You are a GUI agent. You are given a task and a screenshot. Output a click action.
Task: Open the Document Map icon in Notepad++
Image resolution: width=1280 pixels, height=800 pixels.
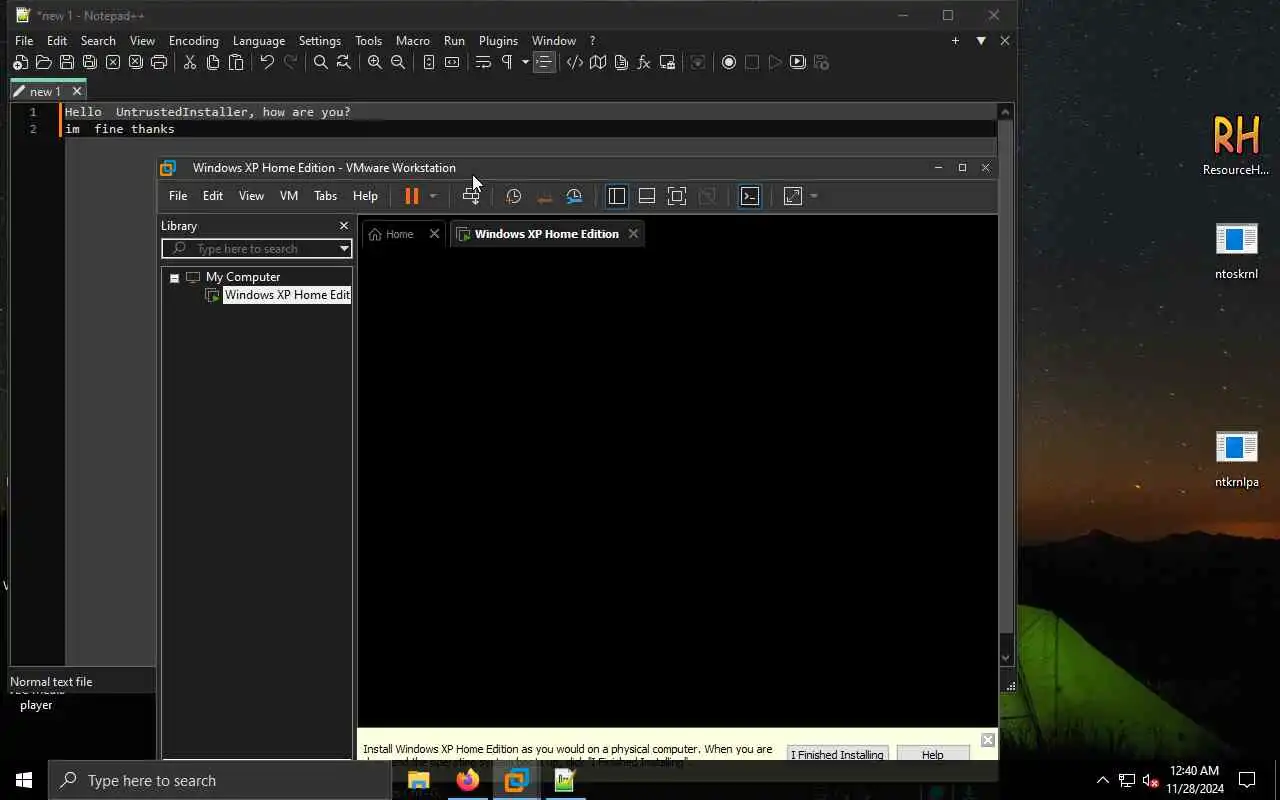pos(598,62)
